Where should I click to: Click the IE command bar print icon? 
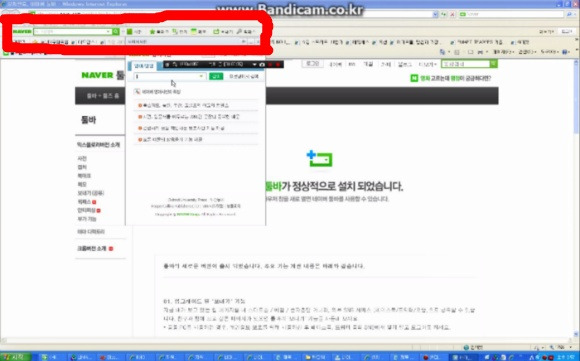pyautogui.click(x=480, y=53)
